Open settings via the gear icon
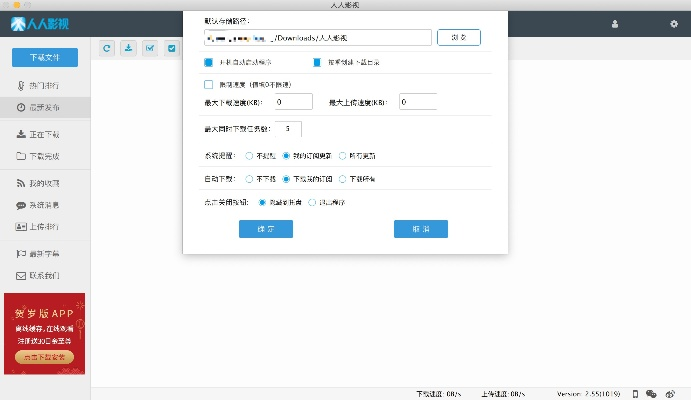 (672, 23)
